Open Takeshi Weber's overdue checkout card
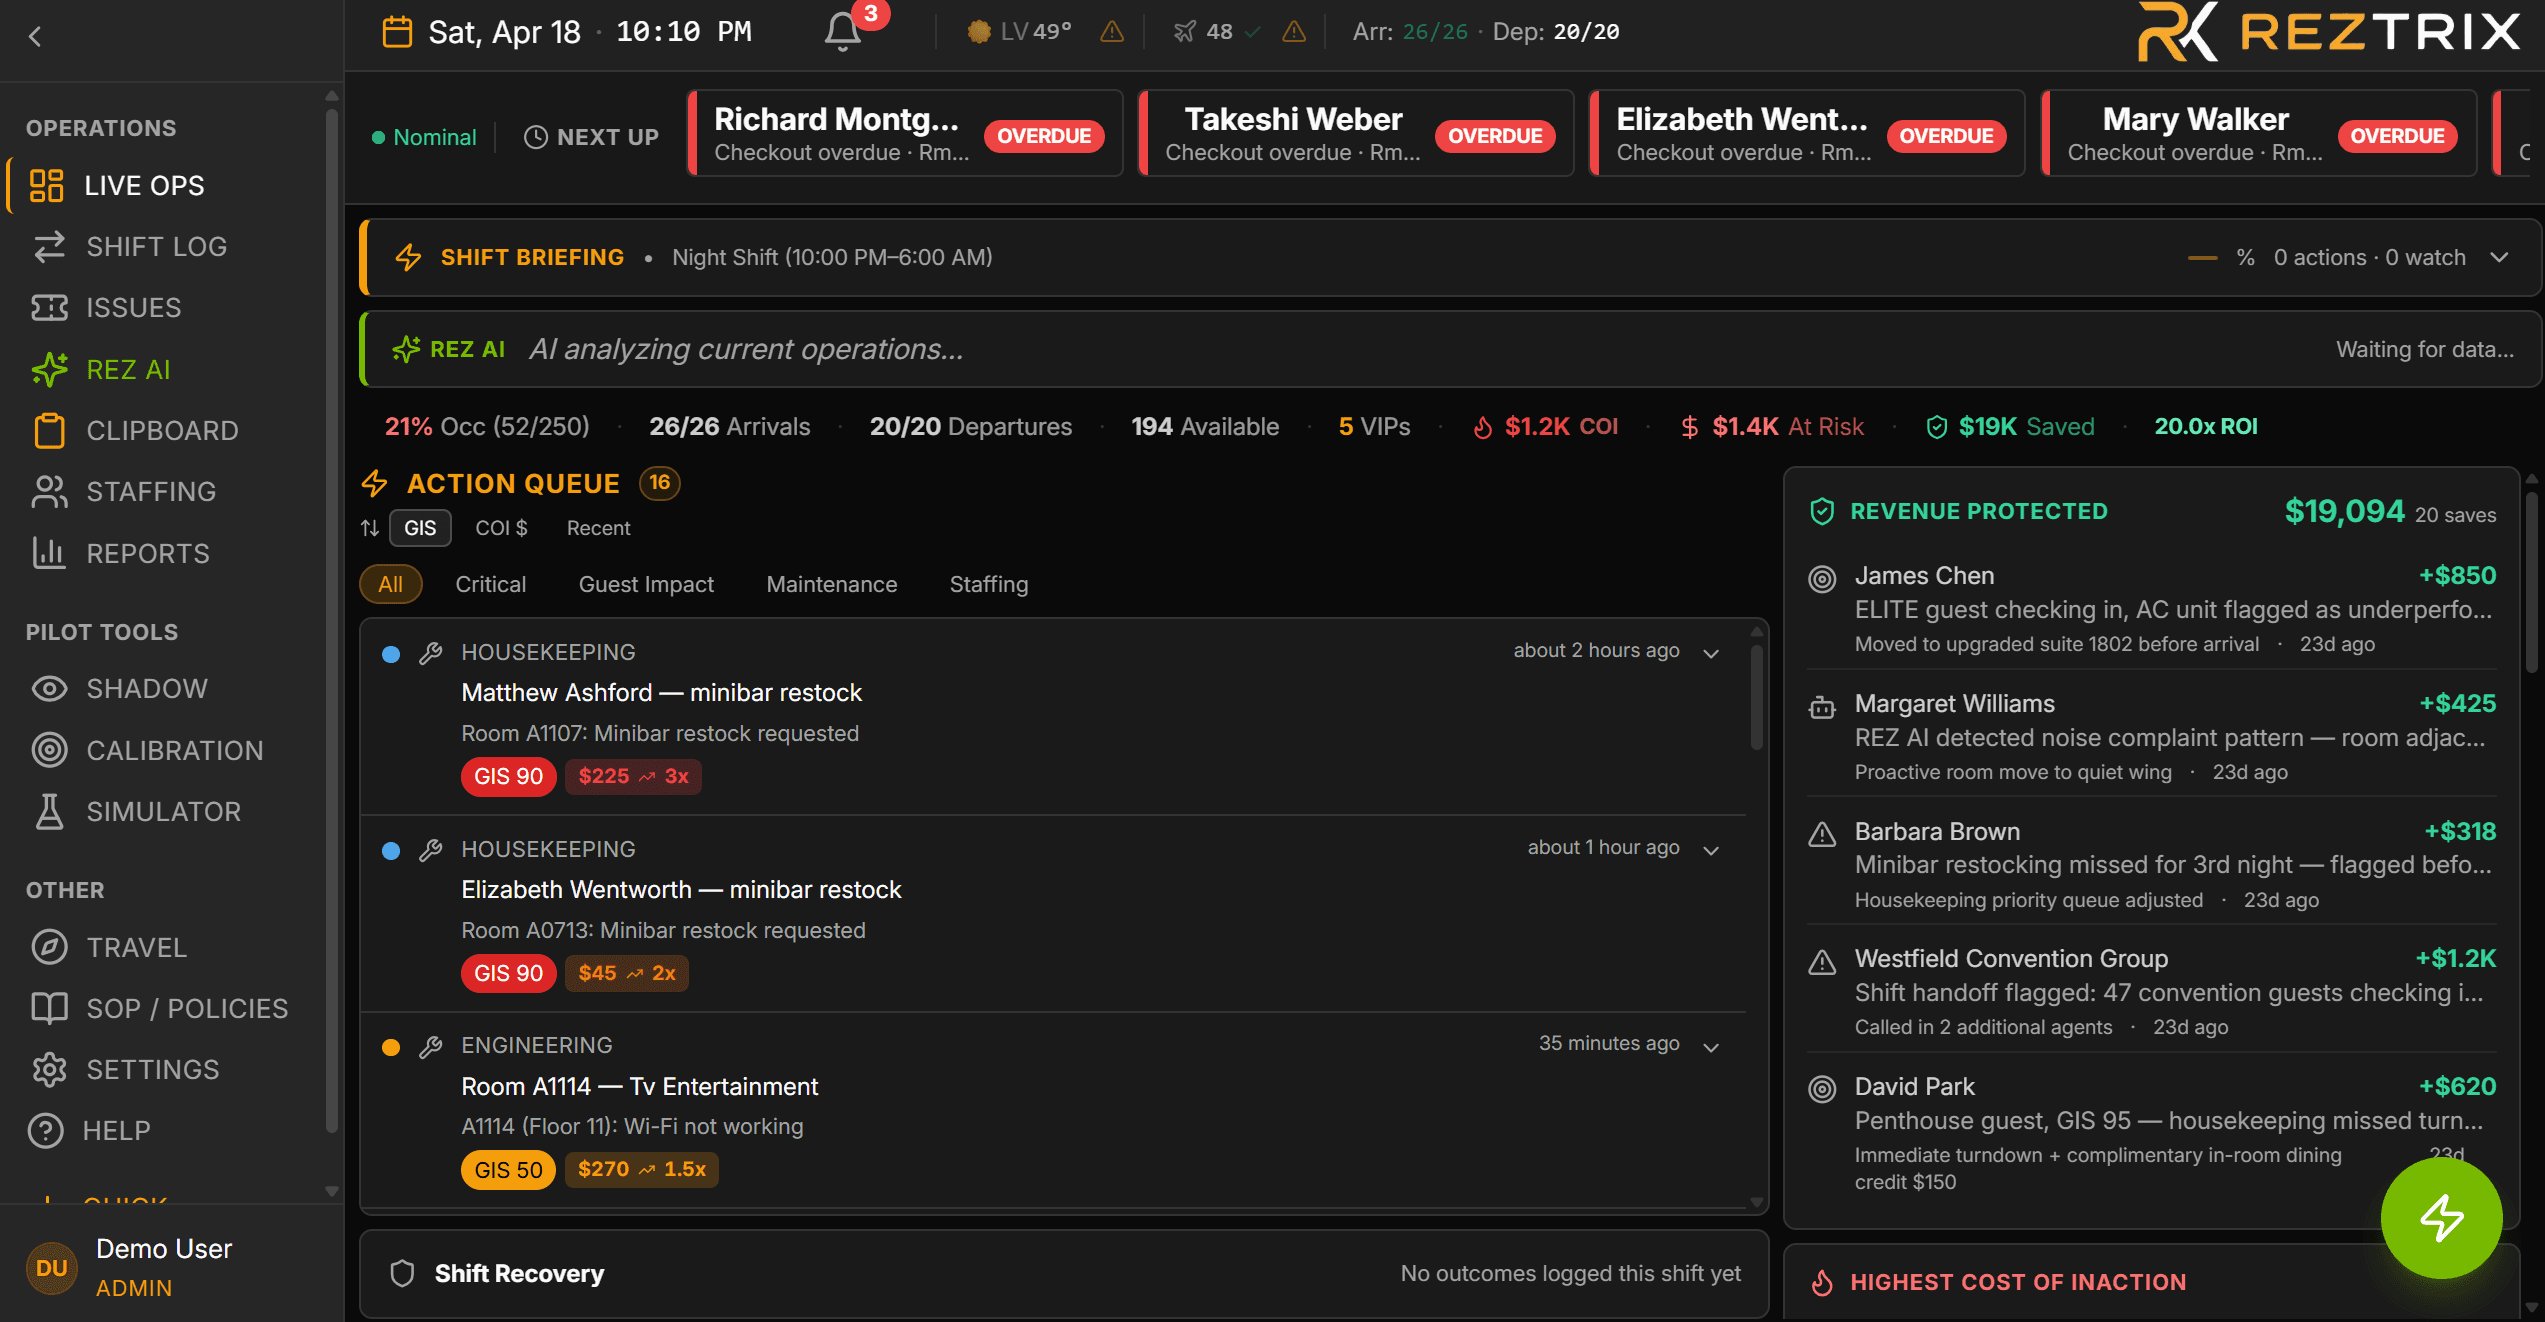Image resolution: width=2545 pixels, height=1322 pixels. tap(1355, 133)
